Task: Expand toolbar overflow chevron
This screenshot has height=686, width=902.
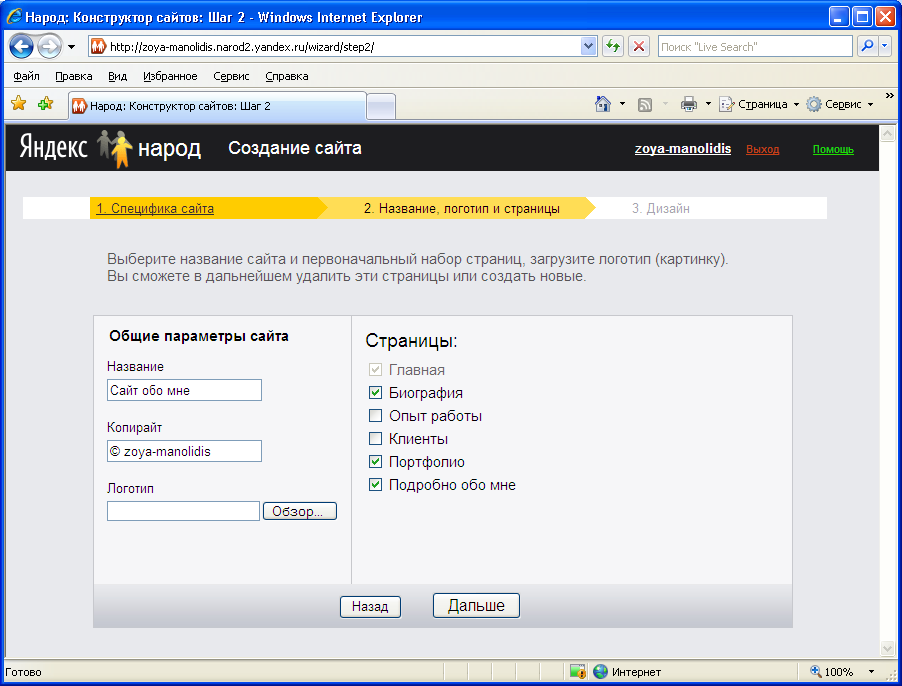Action: tap(889, 95)
